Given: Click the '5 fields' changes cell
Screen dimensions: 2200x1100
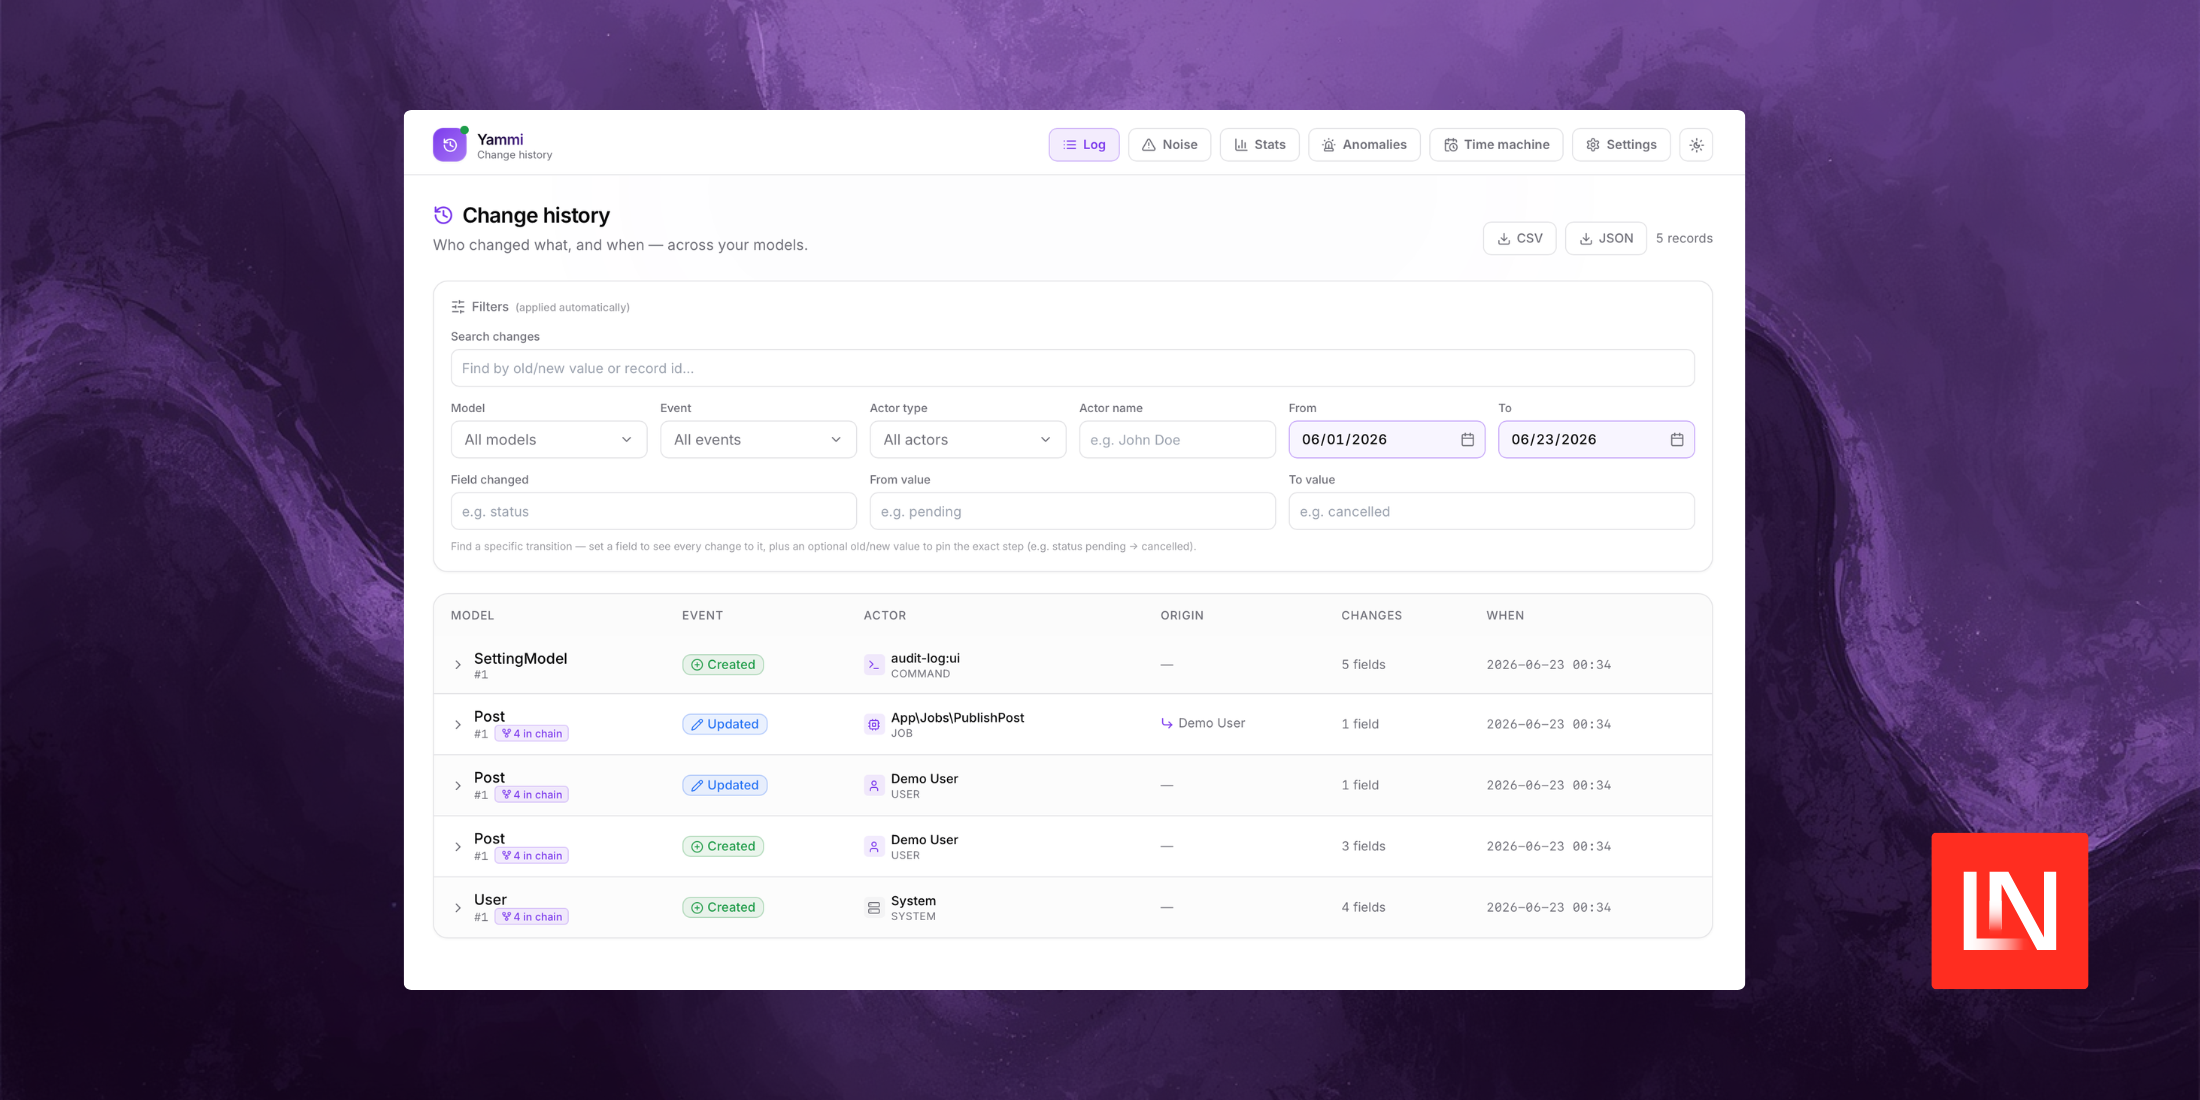Looking at the screenshot, I should pyautogui.click(x=1363, y=664).
